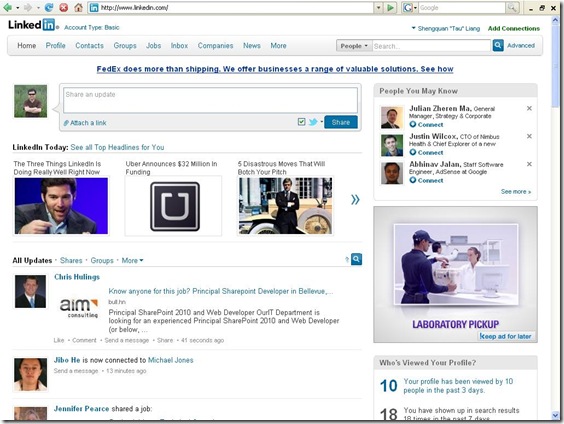Expand the More updates filter dropdown

click(x=132, y=260)
